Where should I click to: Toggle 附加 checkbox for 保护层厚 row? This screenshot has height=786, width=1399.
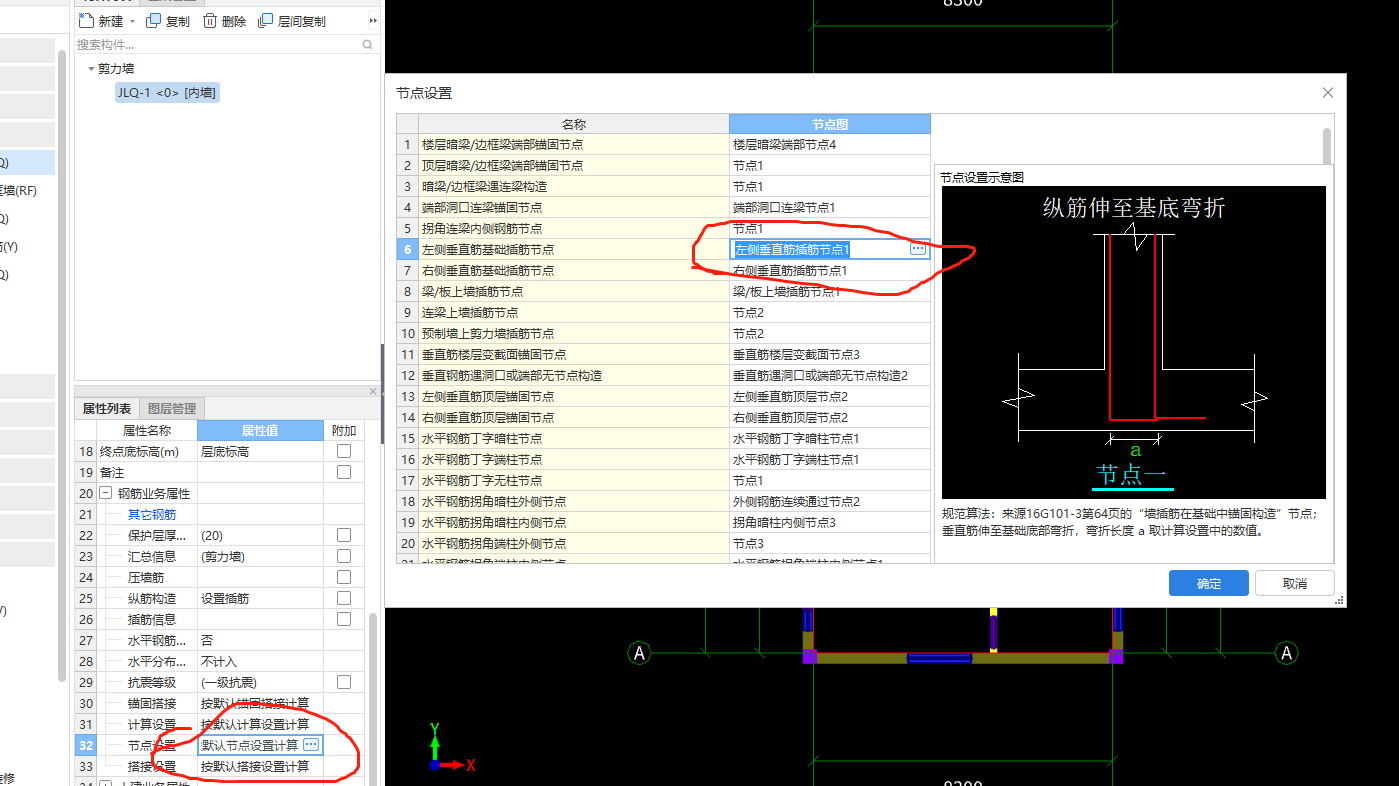point(344,535)
